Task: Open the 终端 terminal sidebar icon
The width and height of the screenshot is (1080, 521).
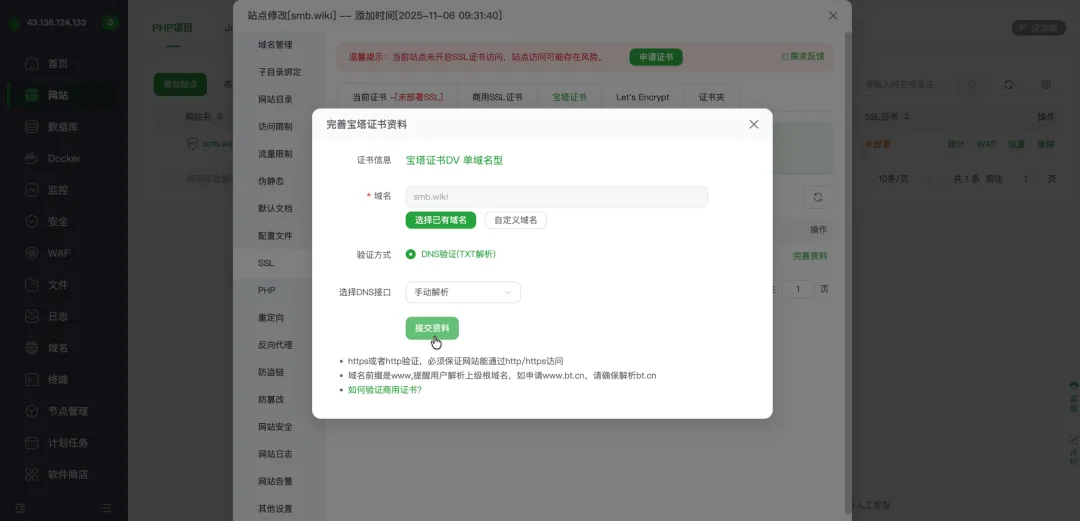Action: tap(30, 380)
